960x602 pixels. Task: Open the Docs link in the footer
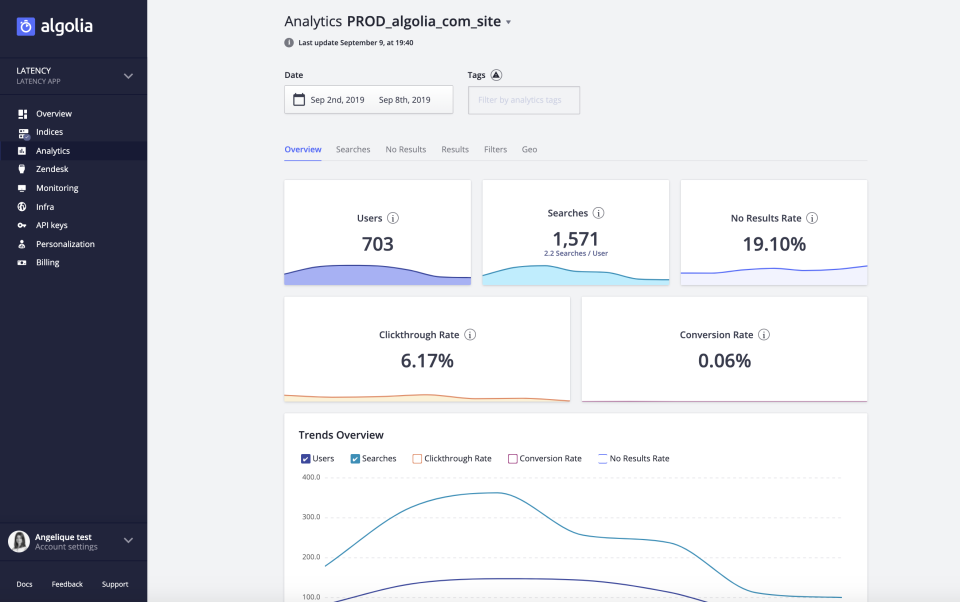click(x=24, y=583)
